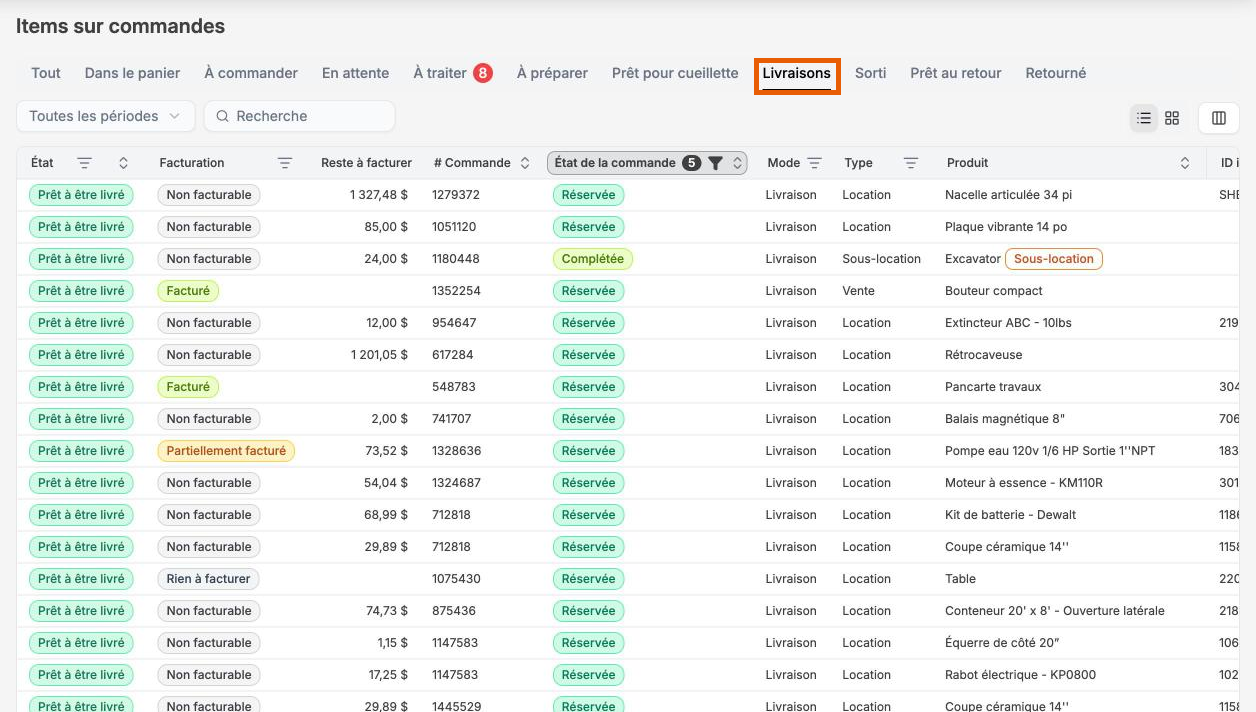
Task: Open the Prêt pour cueillette tab
Action: coord(675,73)
